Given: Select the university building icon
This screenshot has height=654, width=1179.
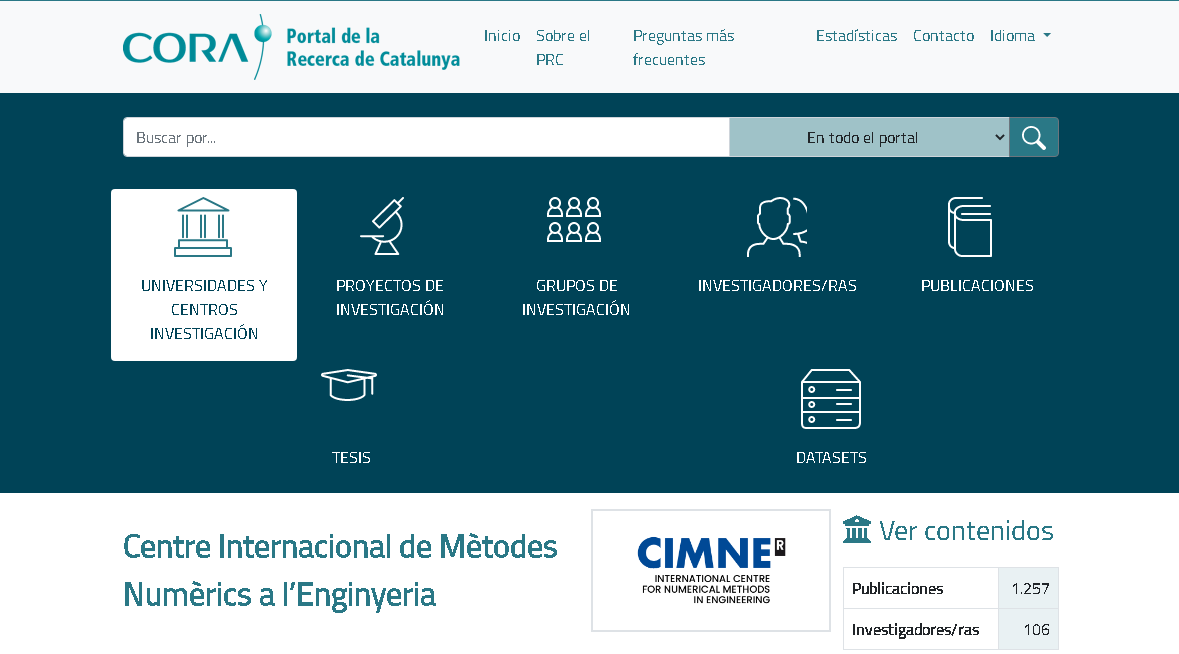Looking at the screenshot, I should pyautogui.click(x=203, y=227).
